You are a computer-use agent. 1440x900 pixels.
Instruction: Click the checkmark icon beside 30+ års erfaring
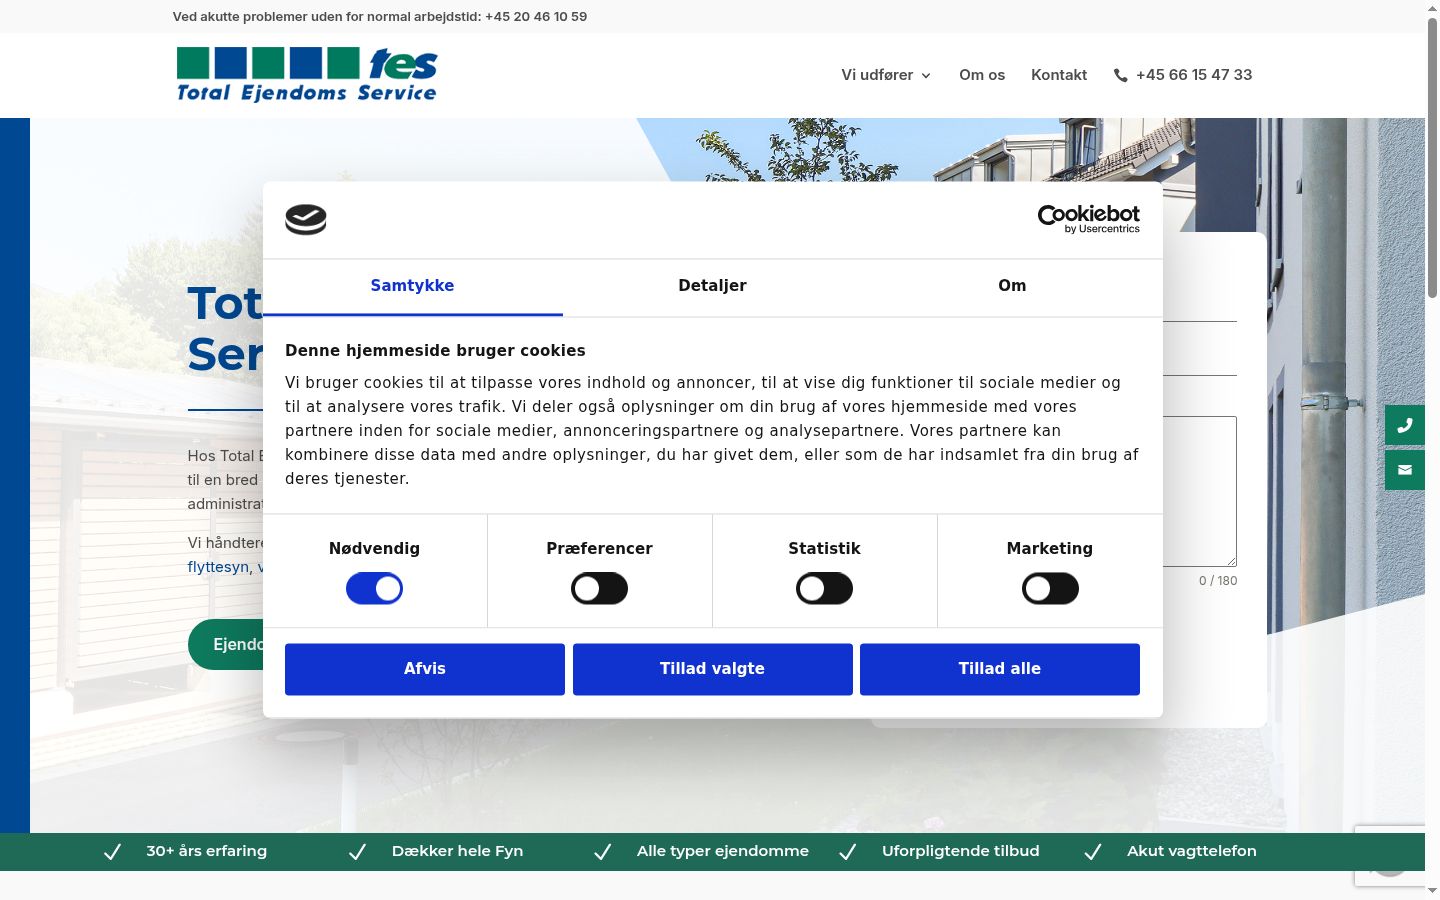tap(113, 852)
